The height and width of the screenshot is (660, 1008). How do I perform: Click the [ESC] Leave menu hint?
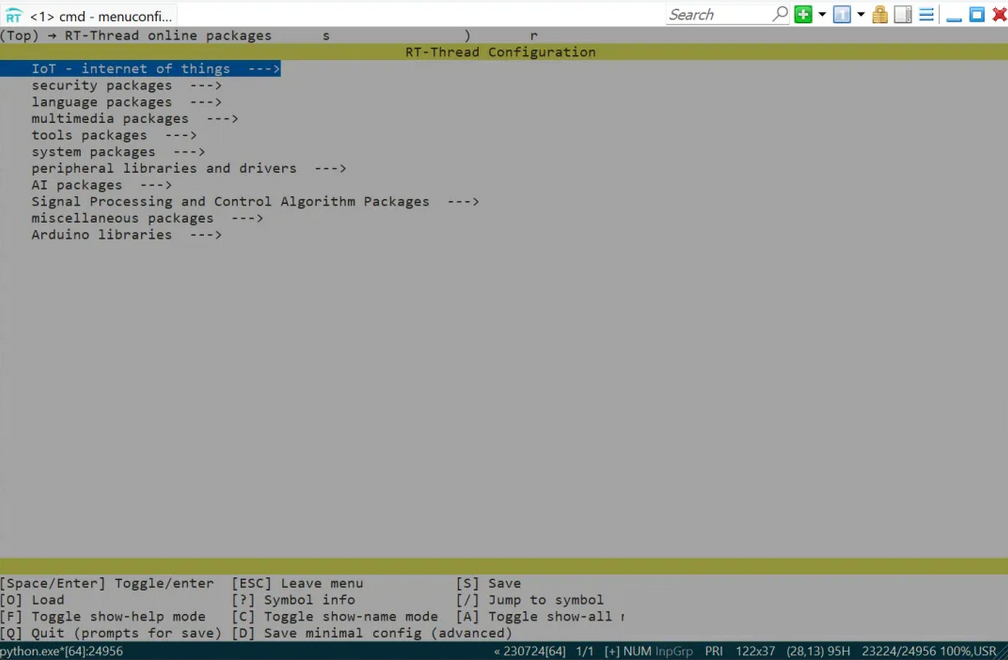pyautogui.click(x=297, y=584)
